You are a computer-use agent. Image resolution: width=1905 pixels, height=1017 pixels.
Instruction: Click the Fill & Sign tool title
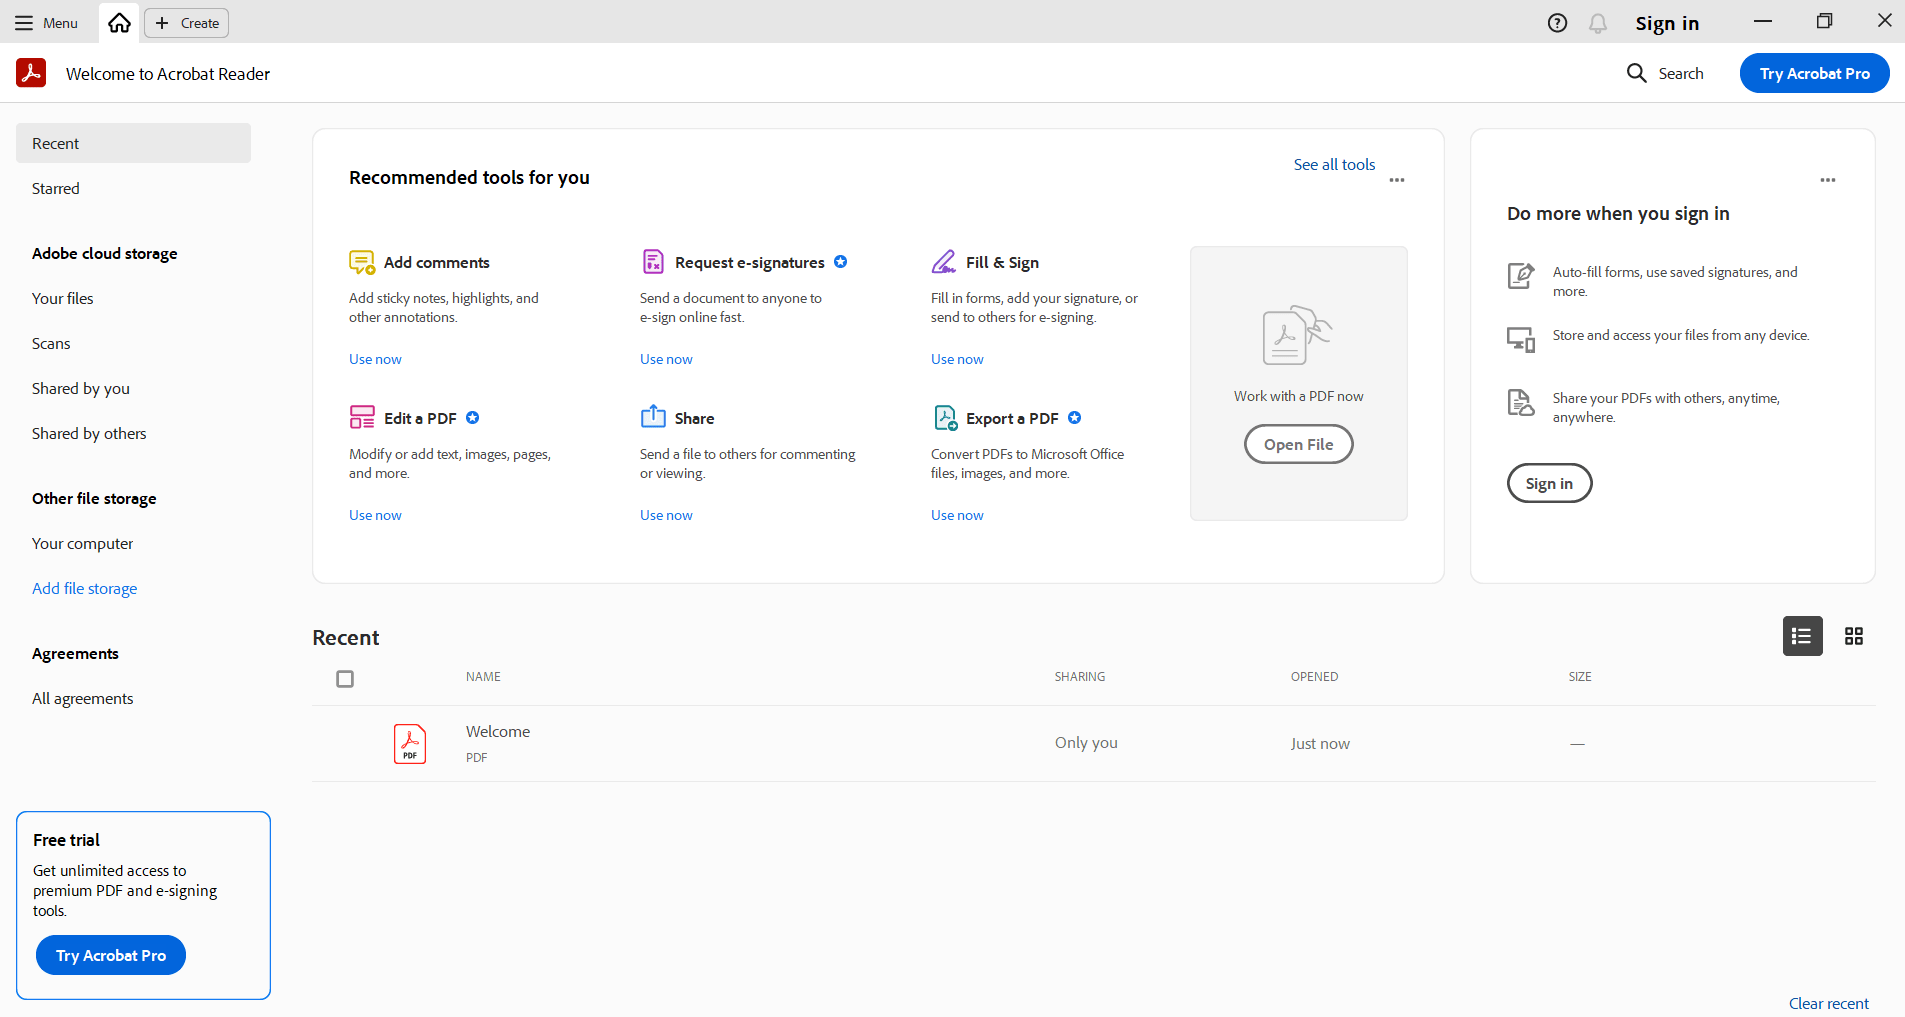(1002, 262)
